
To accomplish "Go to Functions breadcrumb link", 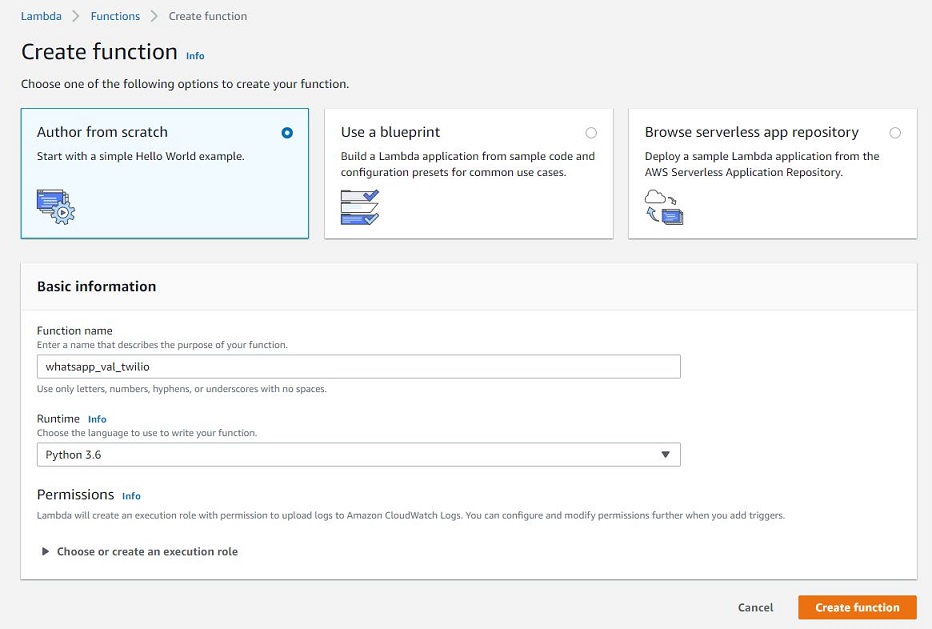I will point(115,16).
